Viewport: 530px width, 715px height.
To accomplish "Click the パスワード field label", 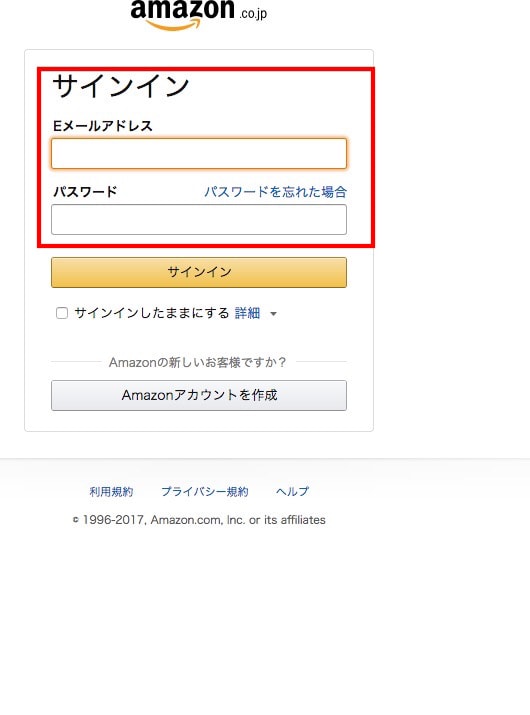I will [x=85, y=192].
